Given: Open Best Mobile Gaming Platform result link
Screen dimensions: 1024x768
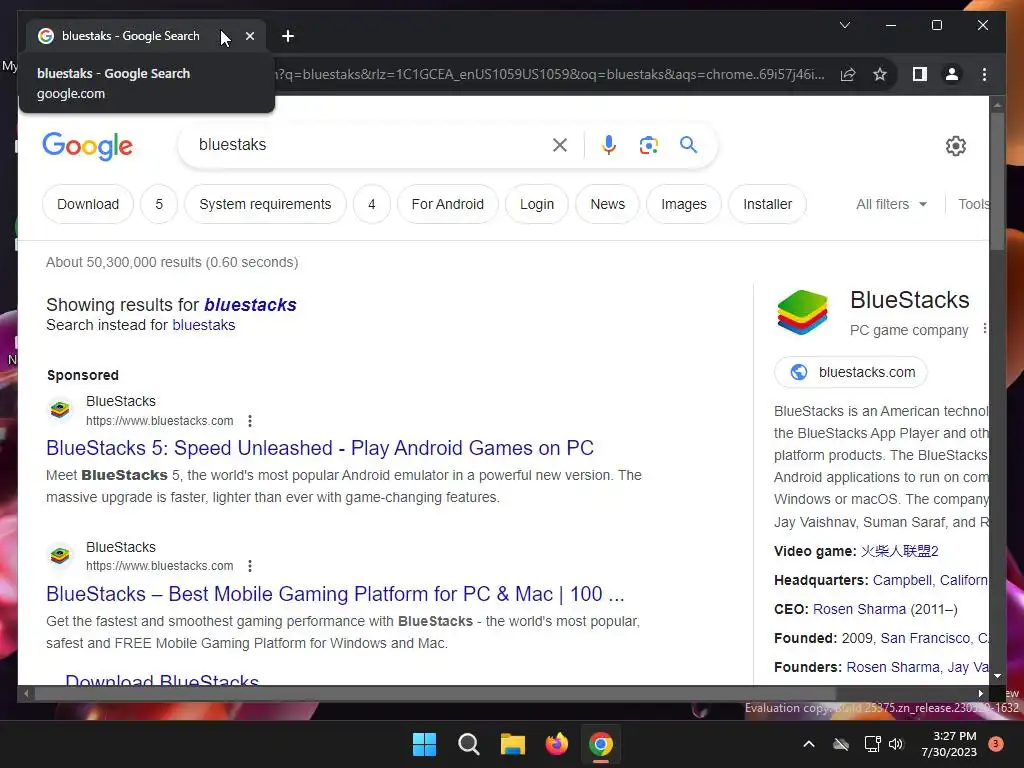Looking at the screenshot, I should [x=335, y=594].
